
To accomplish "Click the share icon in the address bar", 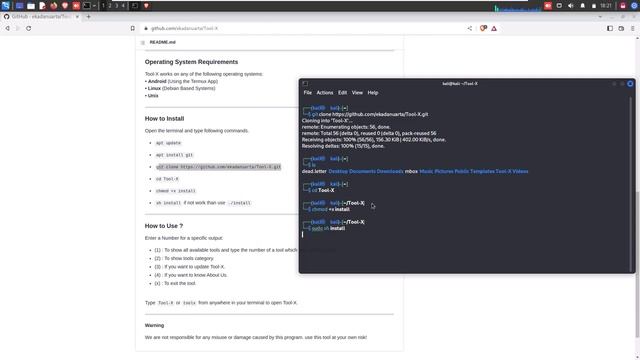I will 470,29.
